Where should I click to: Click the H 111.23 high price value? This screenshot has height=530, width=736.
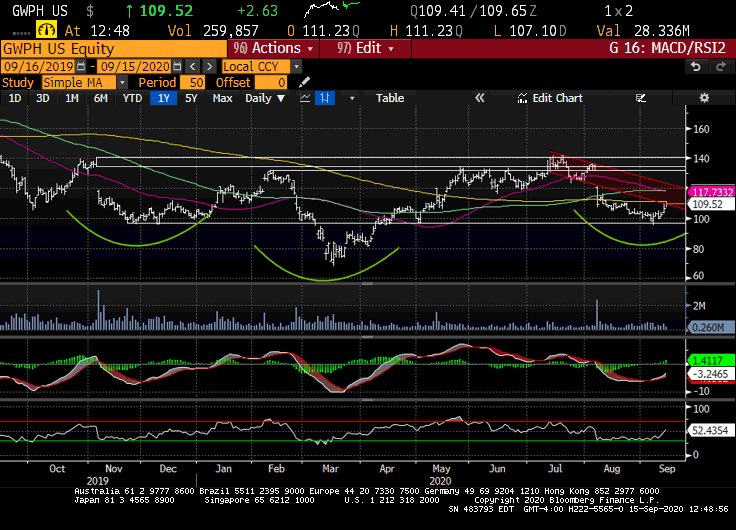pos(426,31)
